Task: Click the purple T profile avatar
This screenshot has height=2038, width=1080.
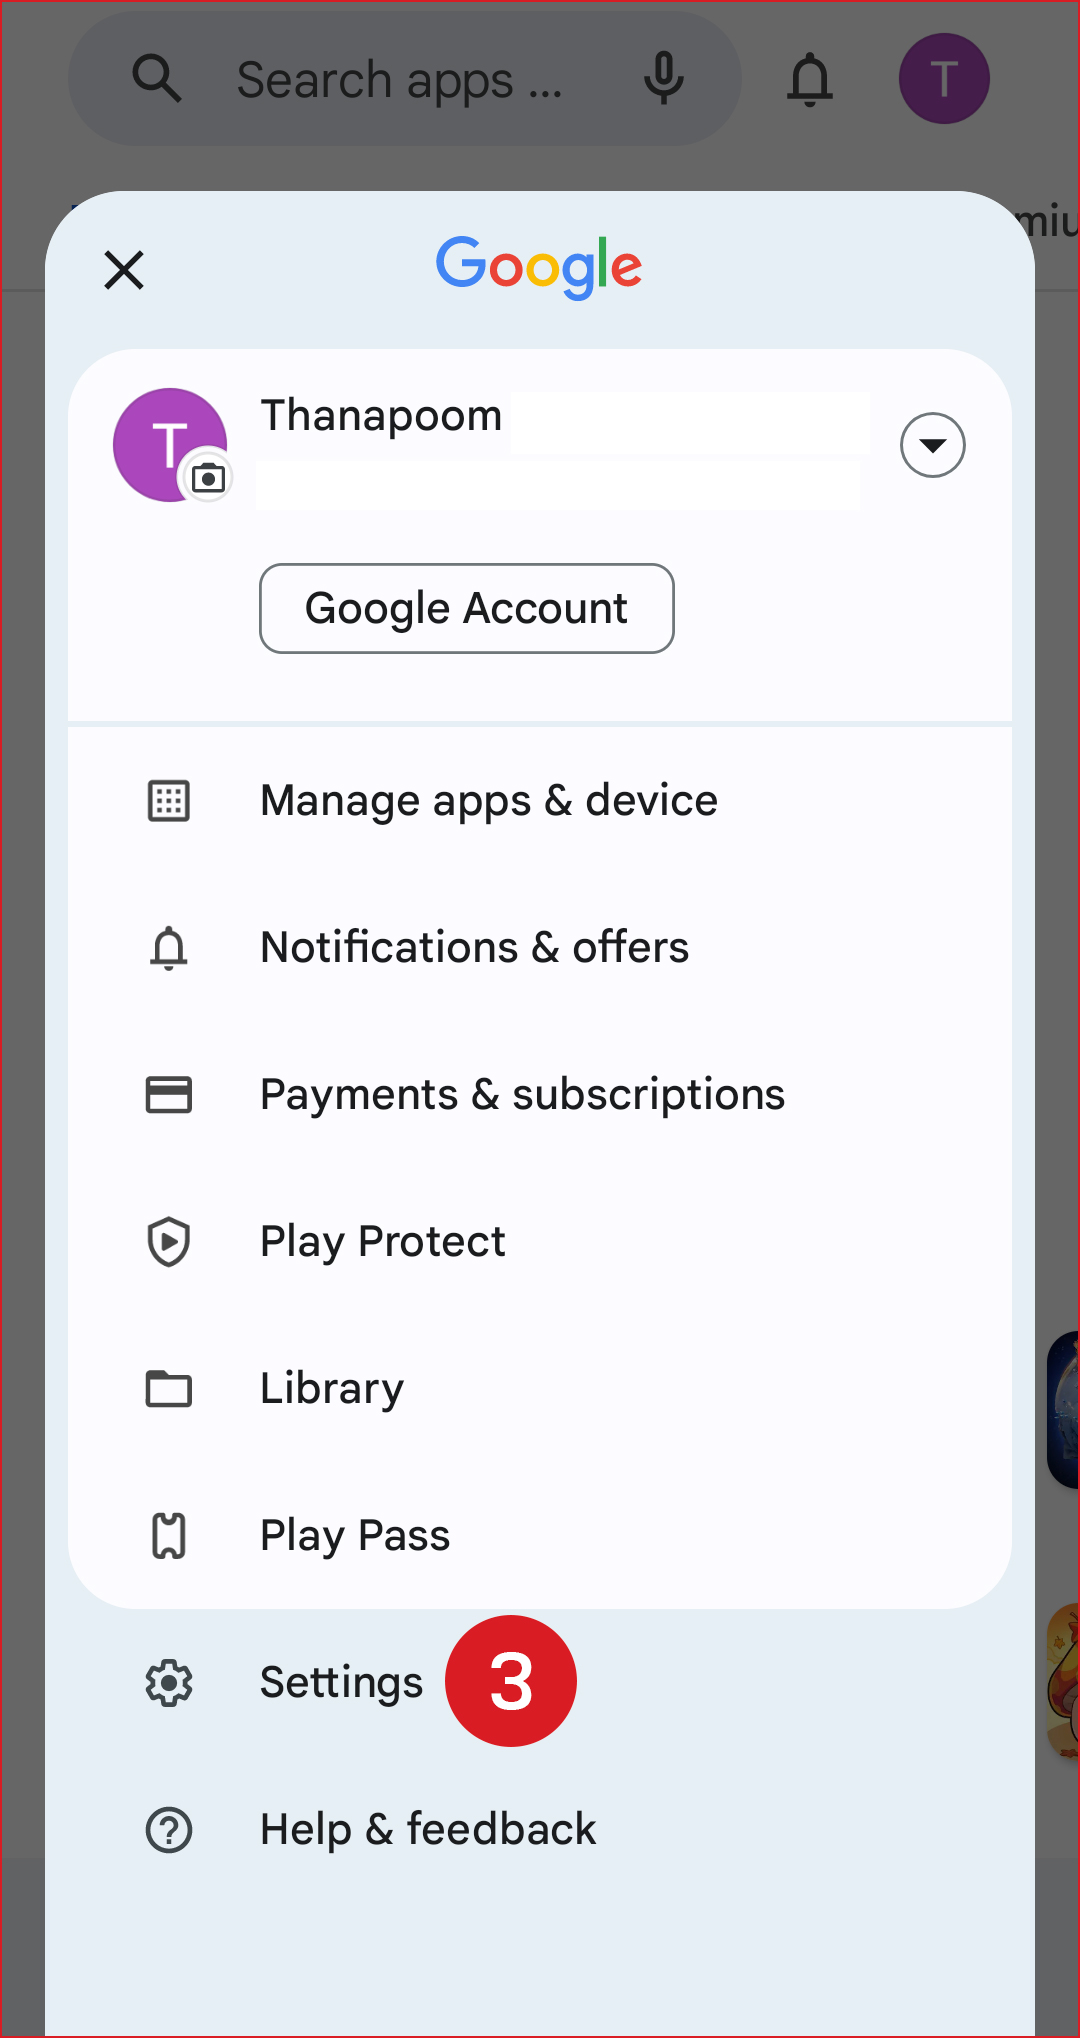Action: pos(944,79)
